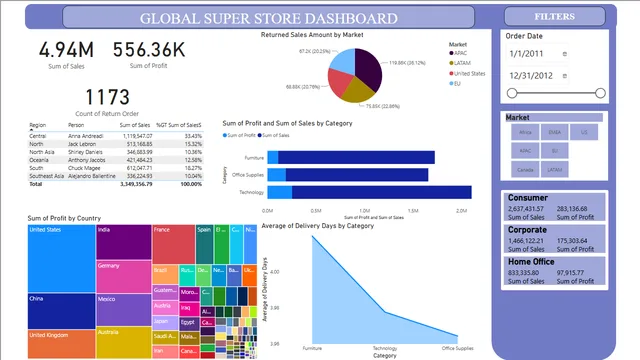640x360 pixels.
Task: Click the 119.88K (36.12%) pie data label
Action: point(407,63)
